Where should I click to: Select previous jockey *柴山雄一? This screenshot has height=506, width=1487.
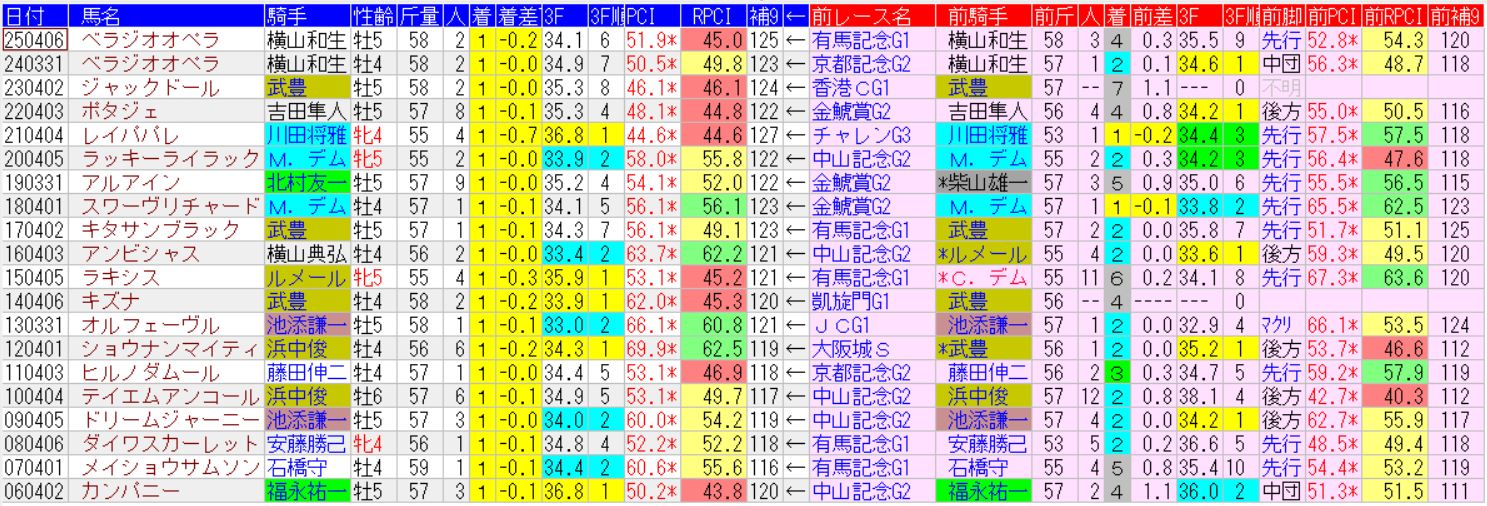click(984, 183)
